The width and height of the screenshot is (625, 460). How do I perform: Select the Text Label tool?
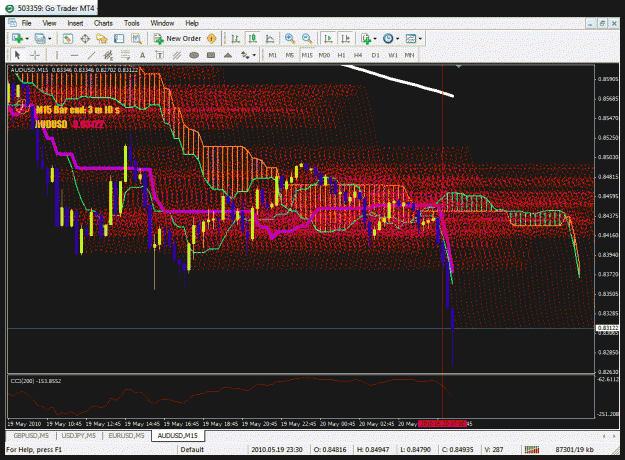point(159,55)
